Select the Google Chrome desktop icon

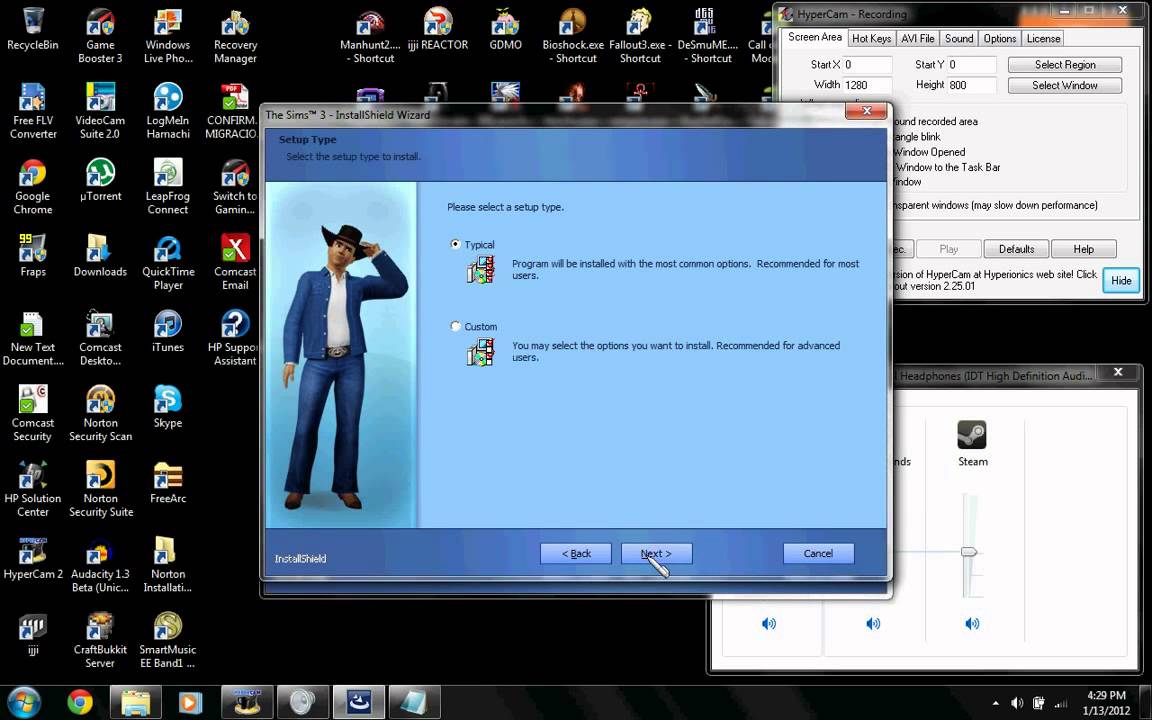[x=32, y=187]
